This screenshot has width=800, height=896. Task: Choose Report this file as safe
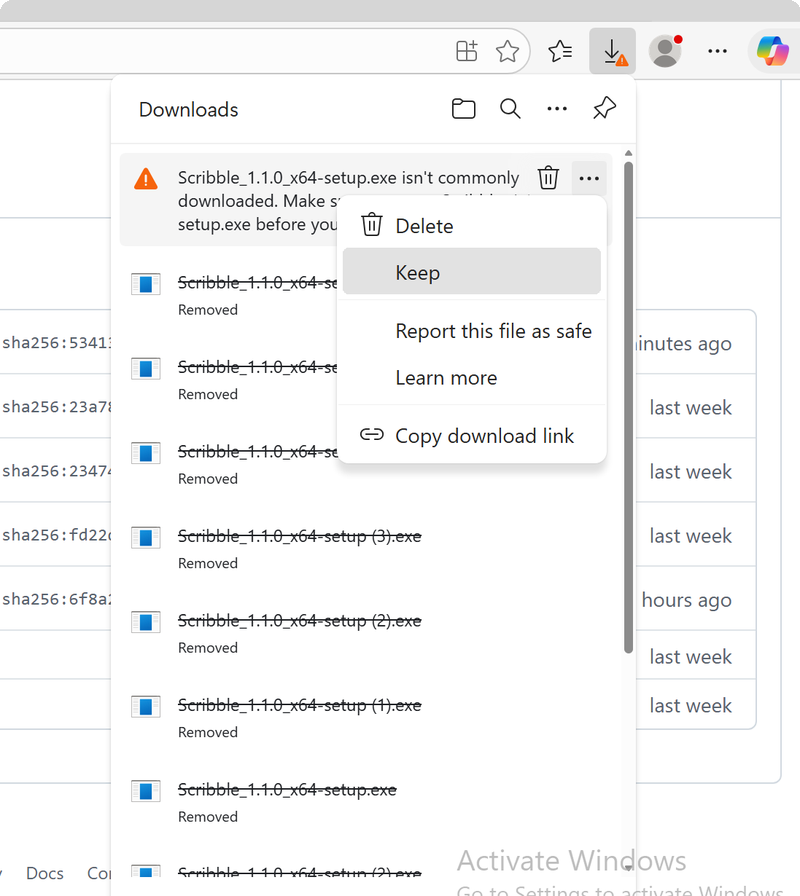click(x=472, y=331)
